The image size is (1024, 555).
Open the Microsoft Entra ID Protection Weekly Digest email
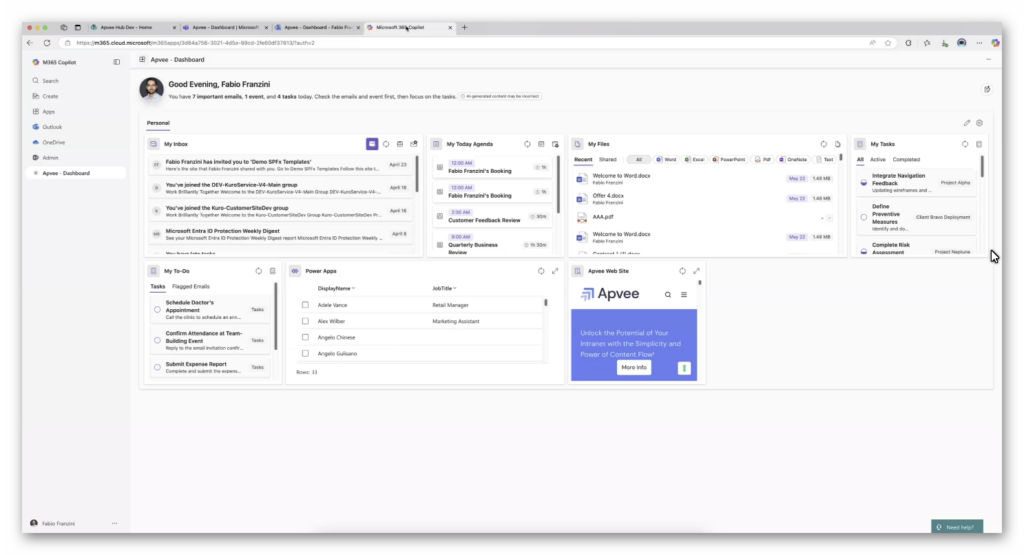tap(281, 234)
